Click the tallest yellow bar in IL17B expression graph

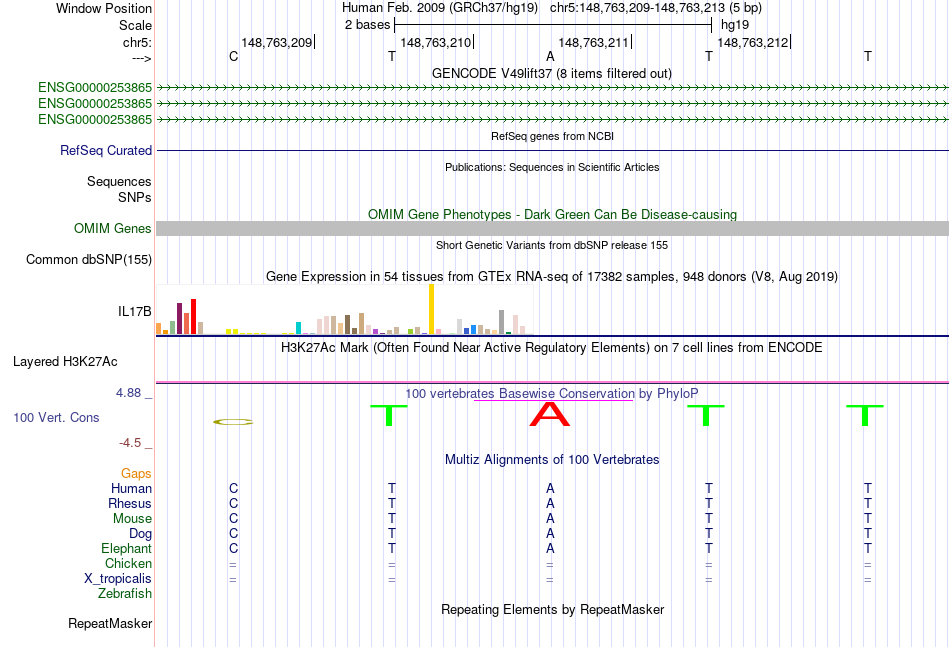[431, 309]
